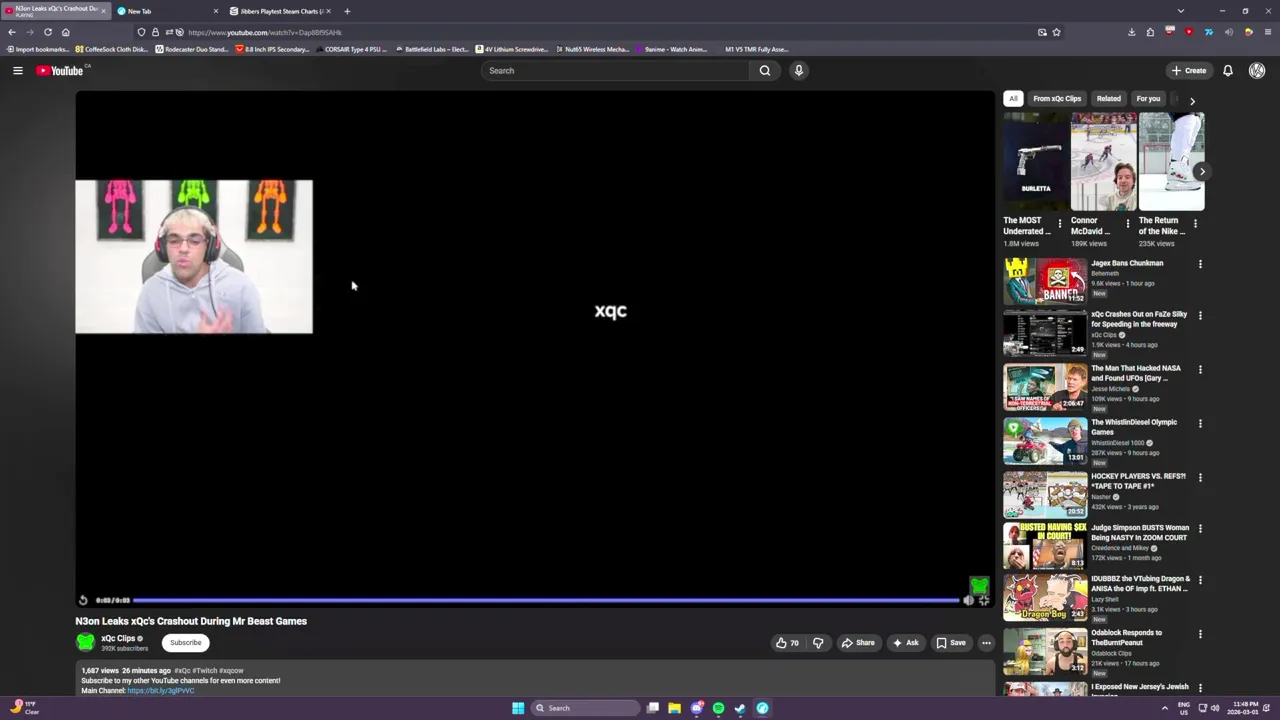
Task: Open options for Jagex Bans Chunkman
Action: coord(1200,264)
